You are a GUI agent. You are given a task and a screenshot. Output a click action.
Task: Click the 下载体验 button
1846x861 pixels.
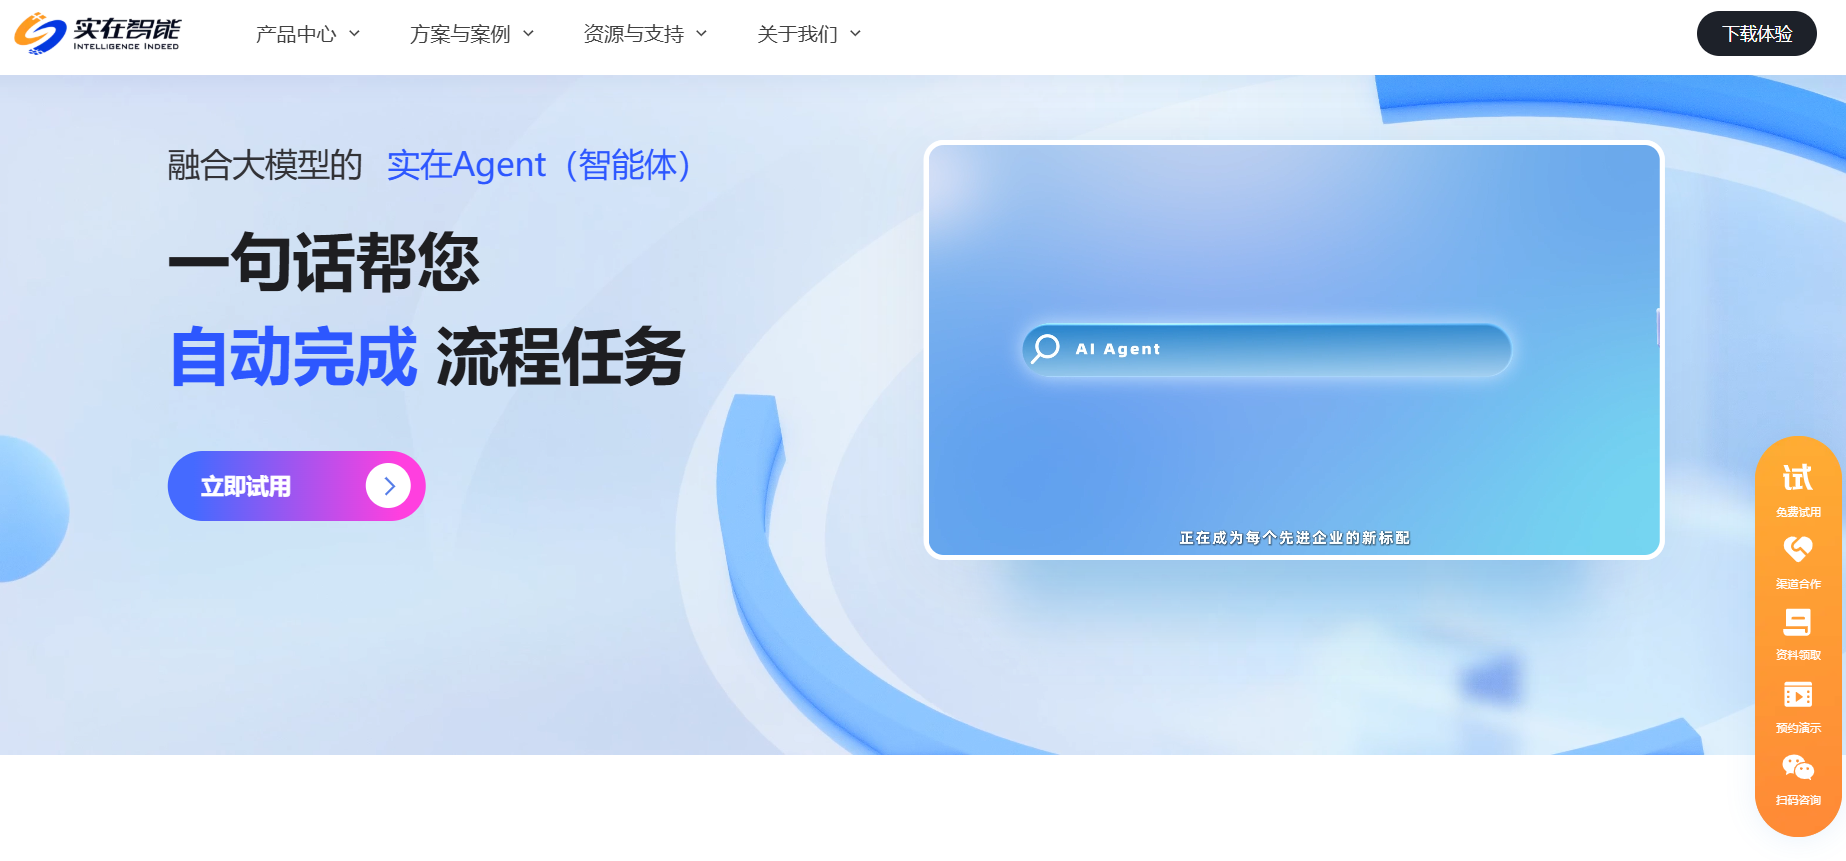pos(1757,34)
